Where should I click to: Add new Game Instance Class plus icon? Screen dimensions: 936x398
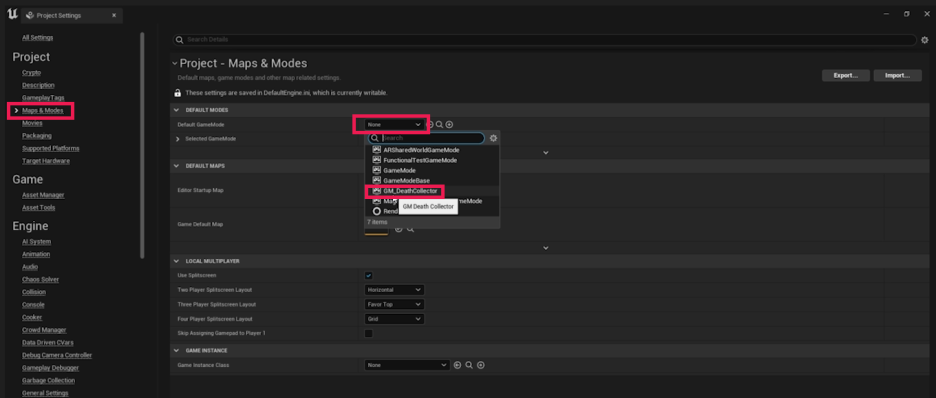tap(481, 365)
